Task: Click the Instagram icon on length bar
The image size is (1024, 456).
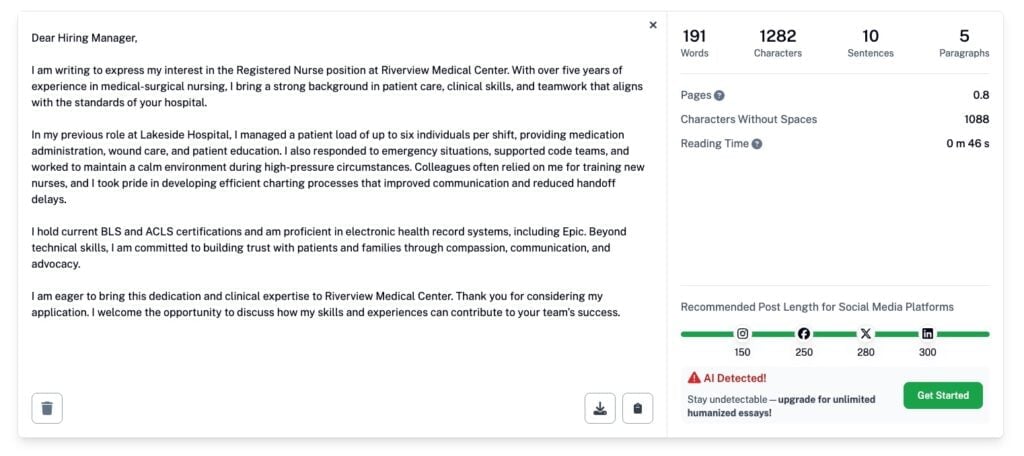Action: point(742,334)
